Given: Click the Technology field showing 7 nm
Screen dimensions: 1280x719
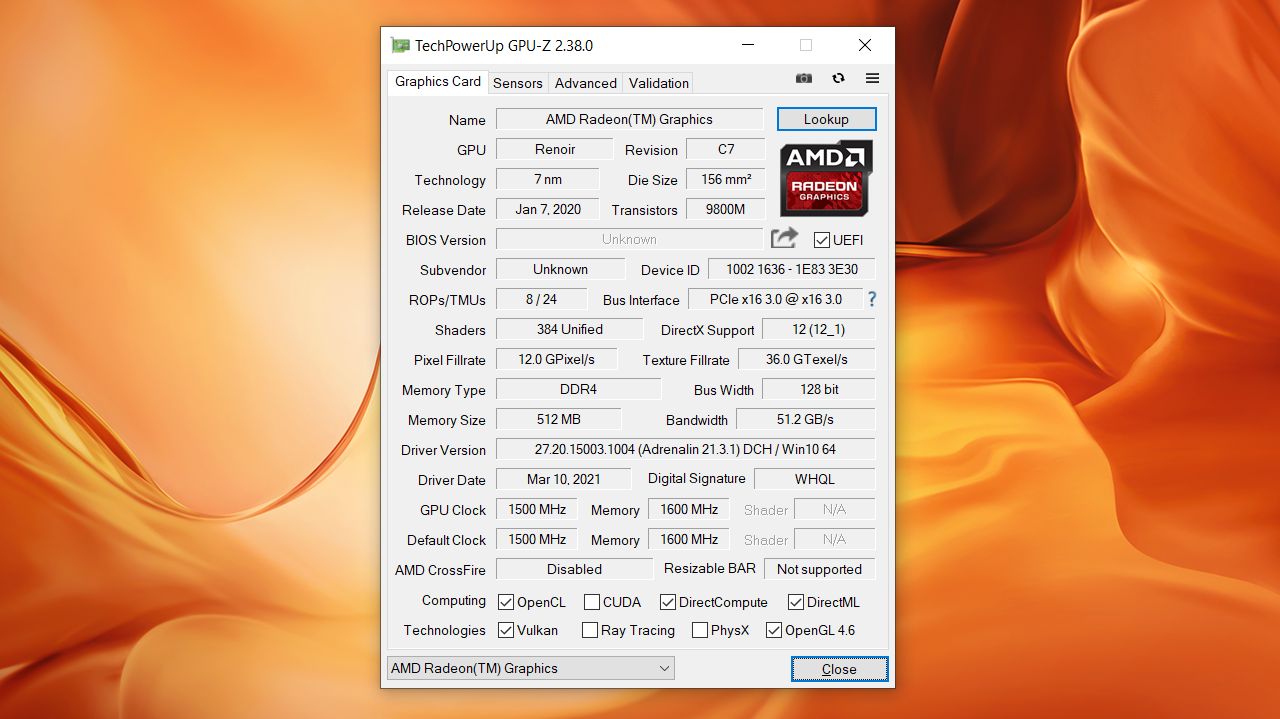Looking at the screenshot, I should tap(547, 179).
